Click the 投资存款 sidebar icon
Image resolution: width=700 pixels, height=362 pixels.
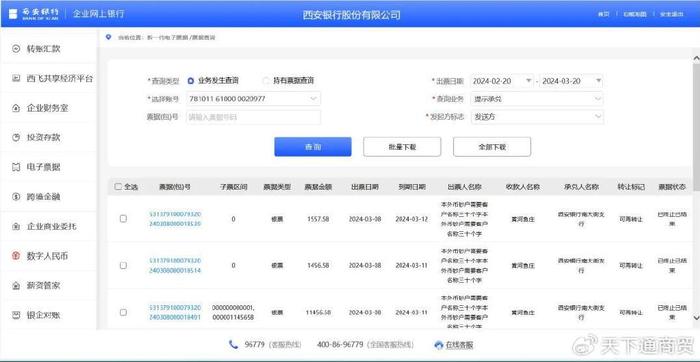tap(16, 137)
